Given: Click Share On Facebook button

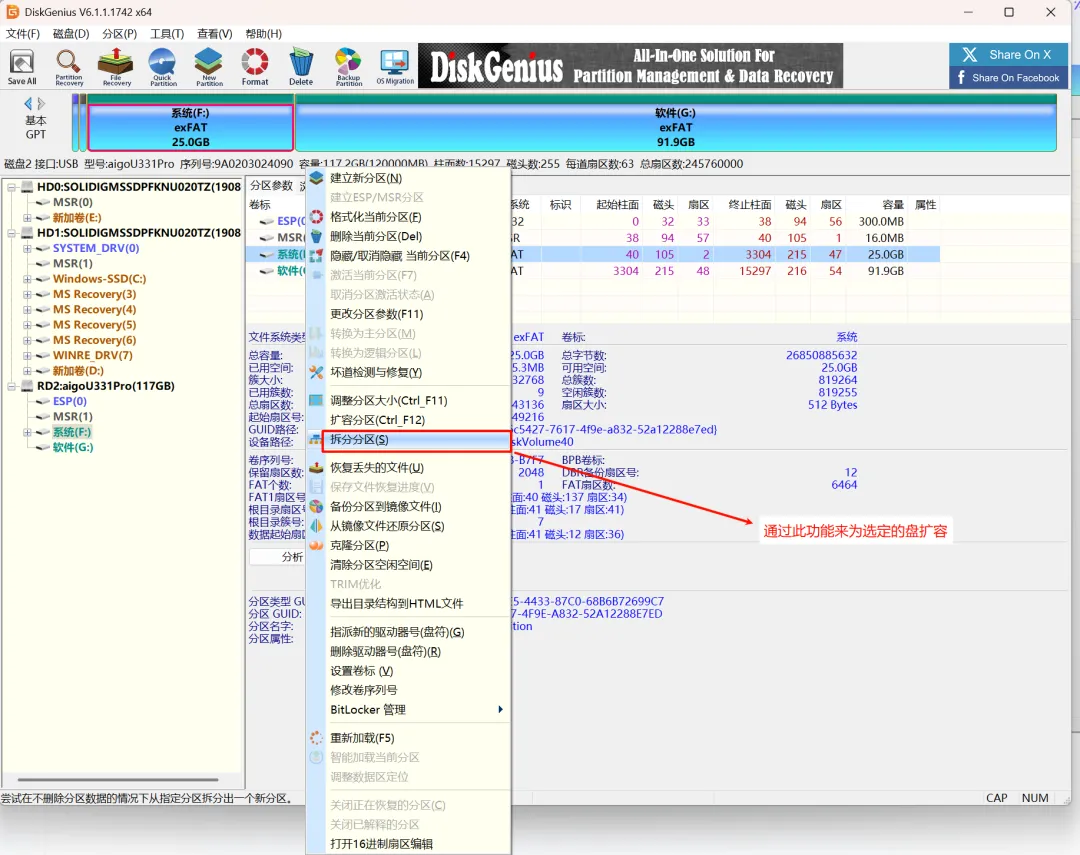Looking at the screenshot, I should [1008, 78].
